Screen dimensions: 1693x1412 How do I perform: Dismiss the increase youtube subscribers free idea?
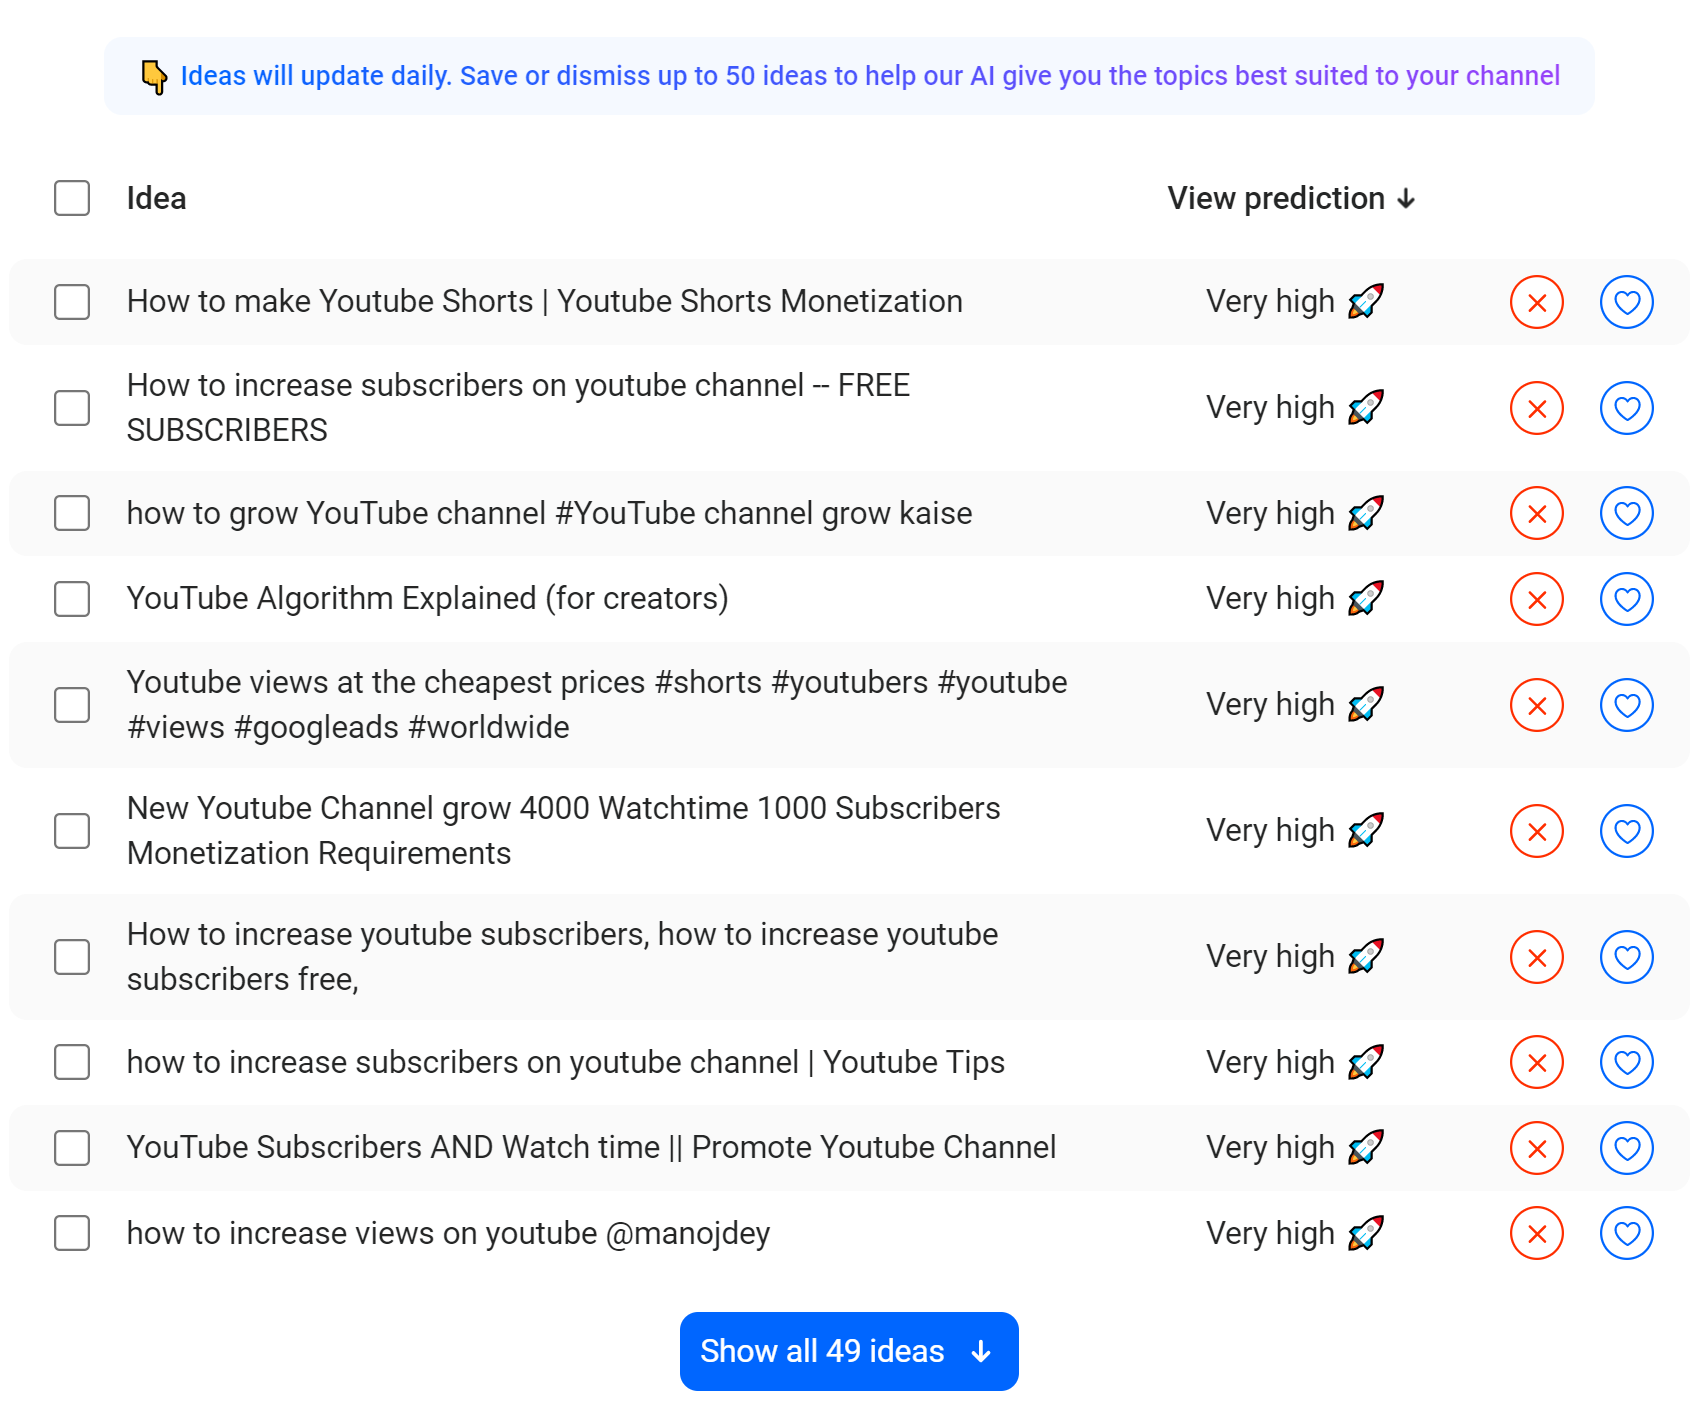(x=1536, y=957)
